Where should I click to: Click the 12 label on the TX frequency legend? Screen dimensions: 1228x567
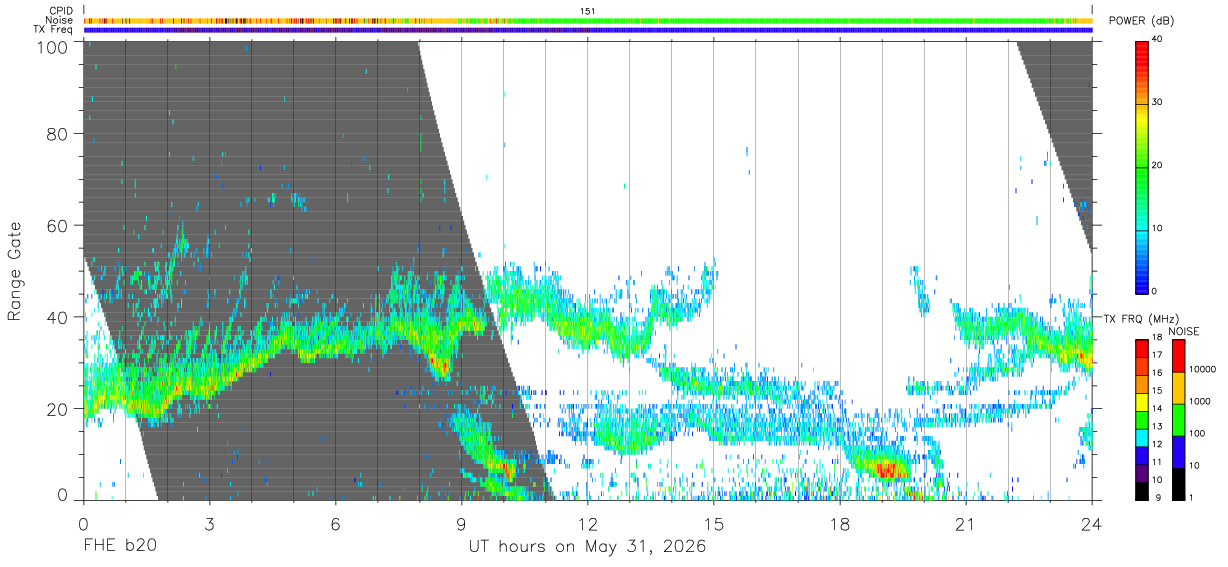(x=1157, y=444)
